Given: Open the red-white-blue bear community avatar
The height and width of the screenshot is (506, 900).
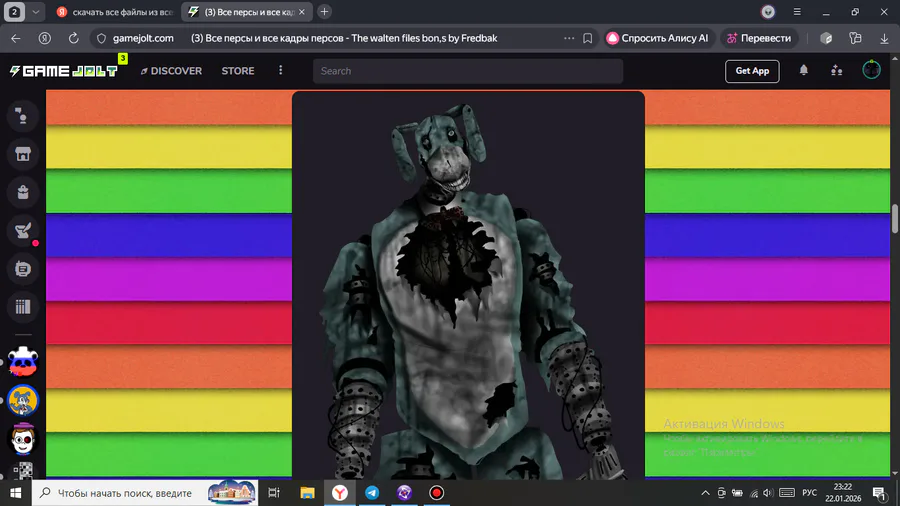Looking at the screenshot, I should (23, 361).
